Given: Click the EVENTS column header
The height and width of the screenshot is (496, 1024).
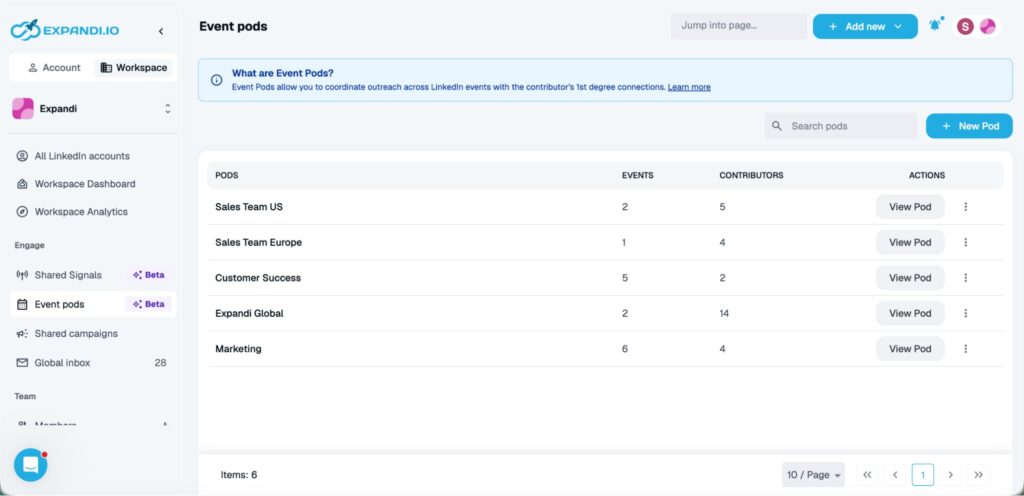Looking at the screenshot, I should click(x=637, y=176).
